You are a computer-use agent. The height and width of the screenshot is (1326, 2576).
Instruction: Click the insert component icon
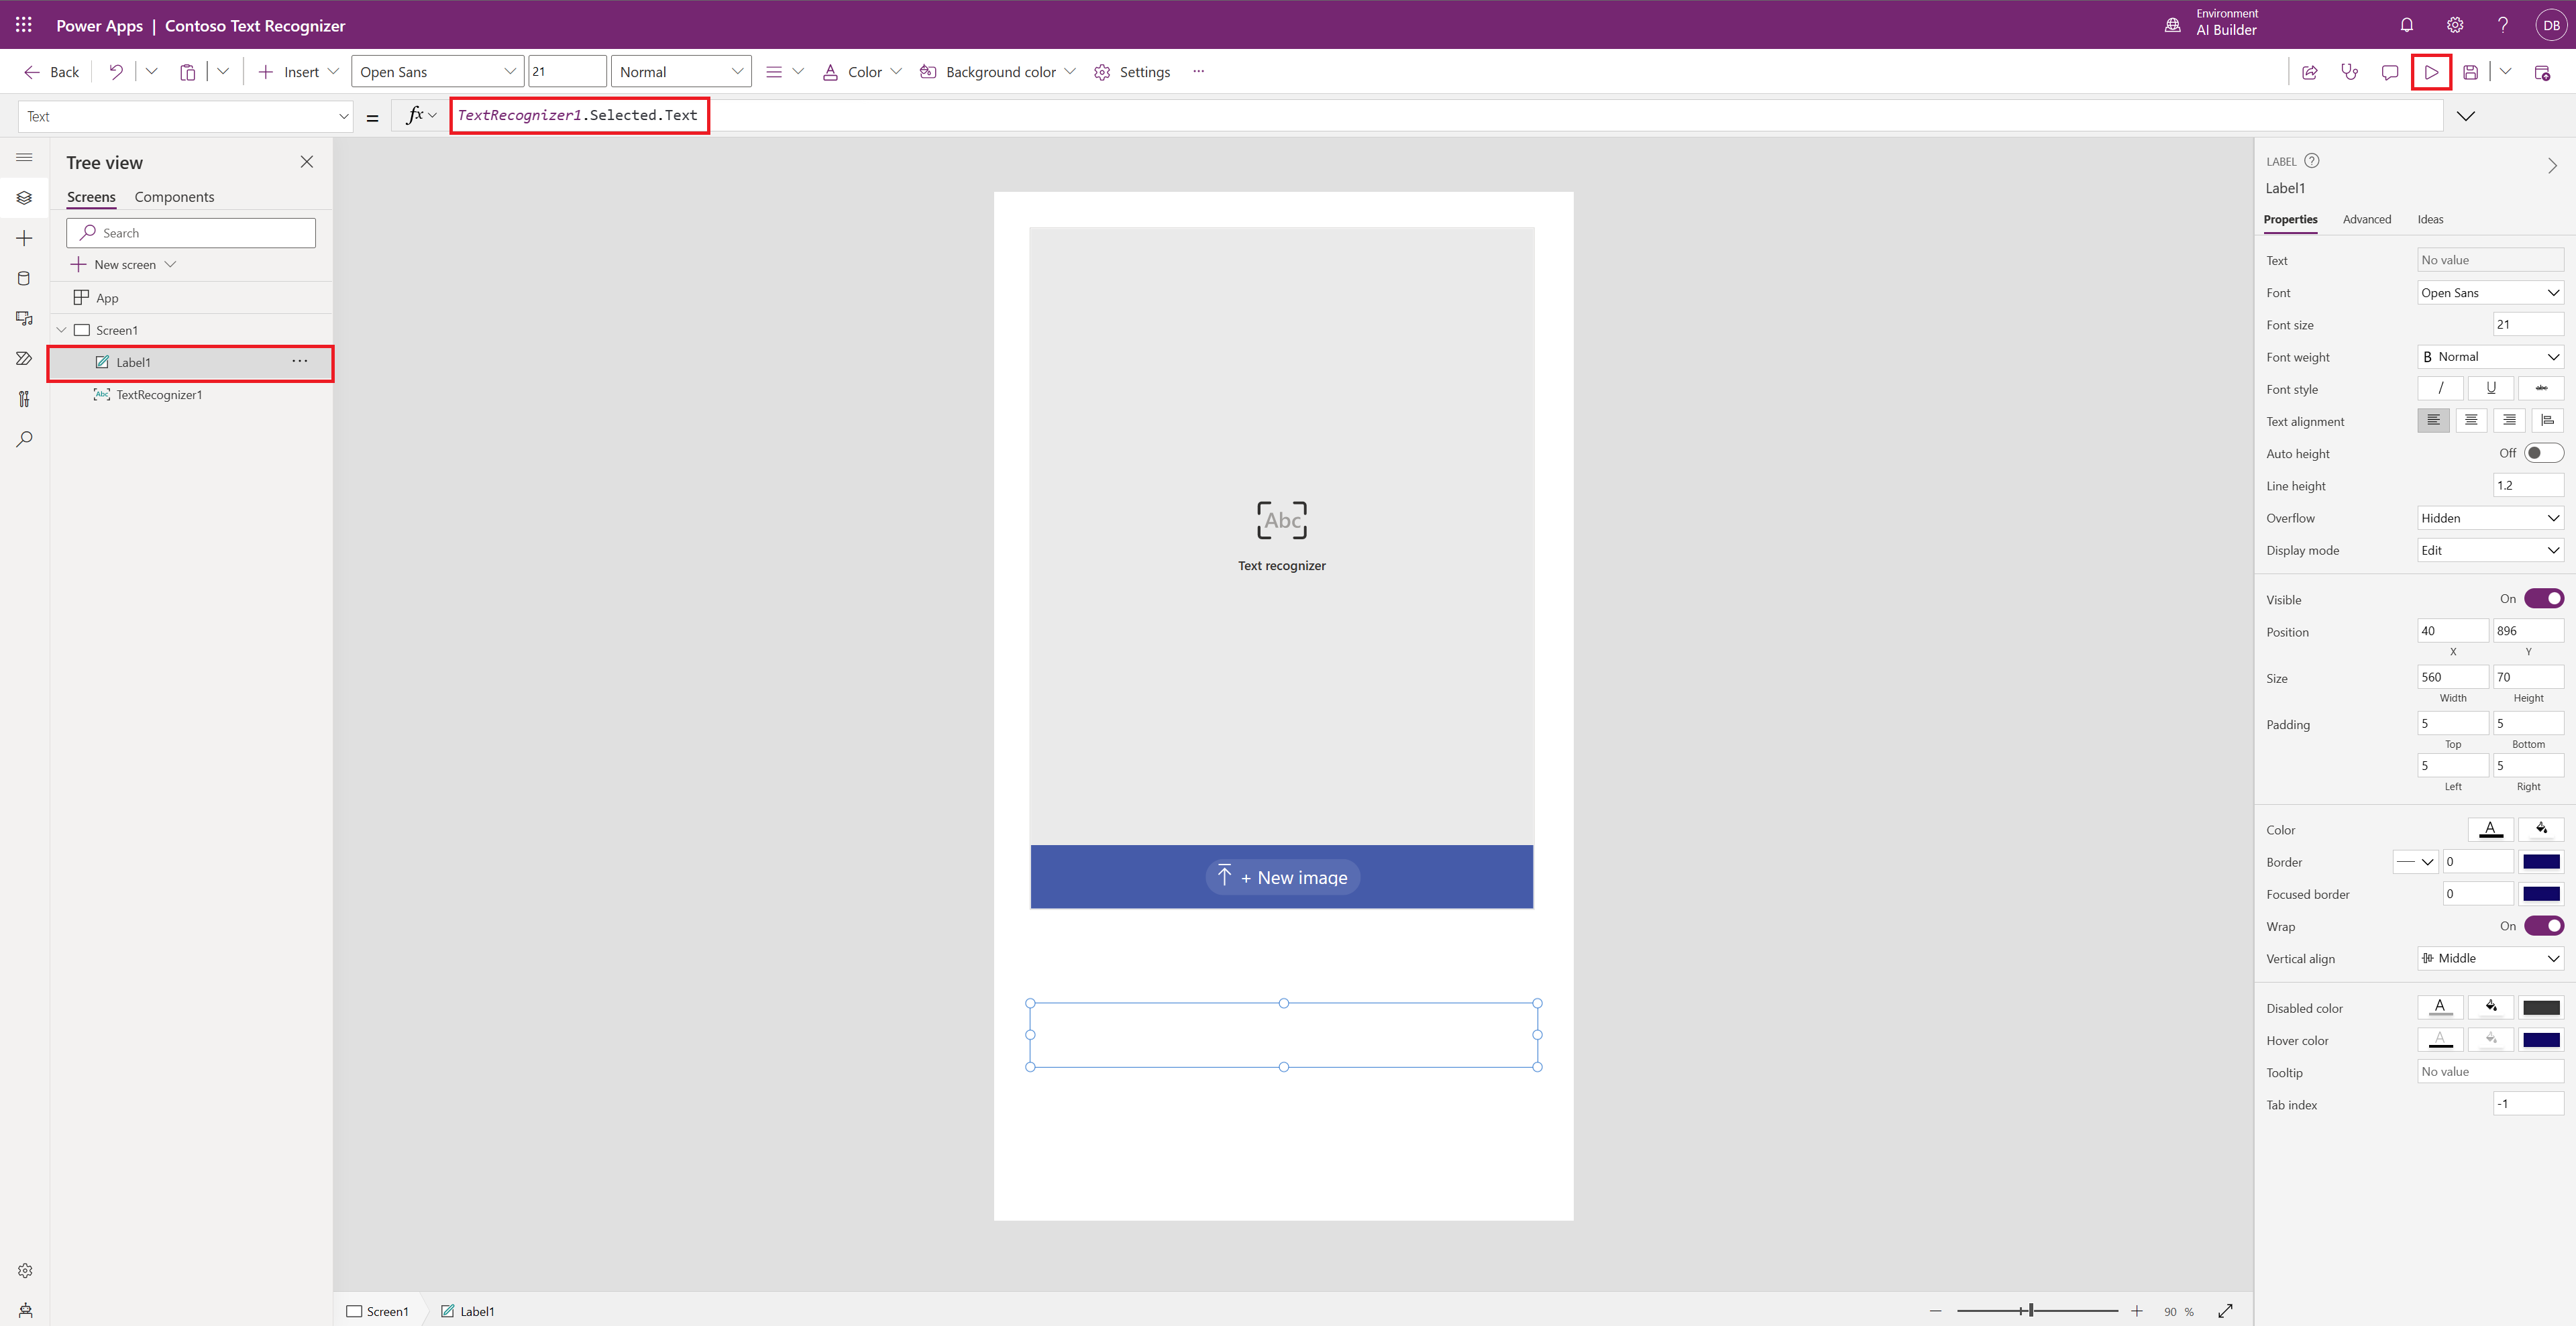click(23, 237)
